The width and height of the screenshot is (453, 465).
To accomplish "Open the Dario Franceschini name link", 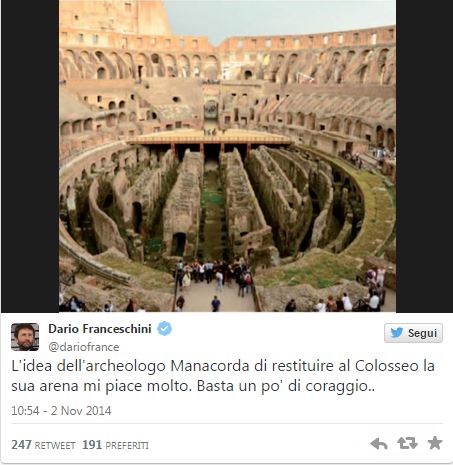I will (100, 329).
